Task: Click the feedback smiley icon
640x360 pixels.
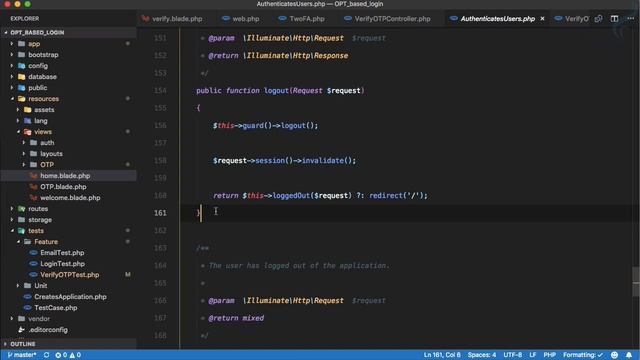Action: click(x=614, y=355)
